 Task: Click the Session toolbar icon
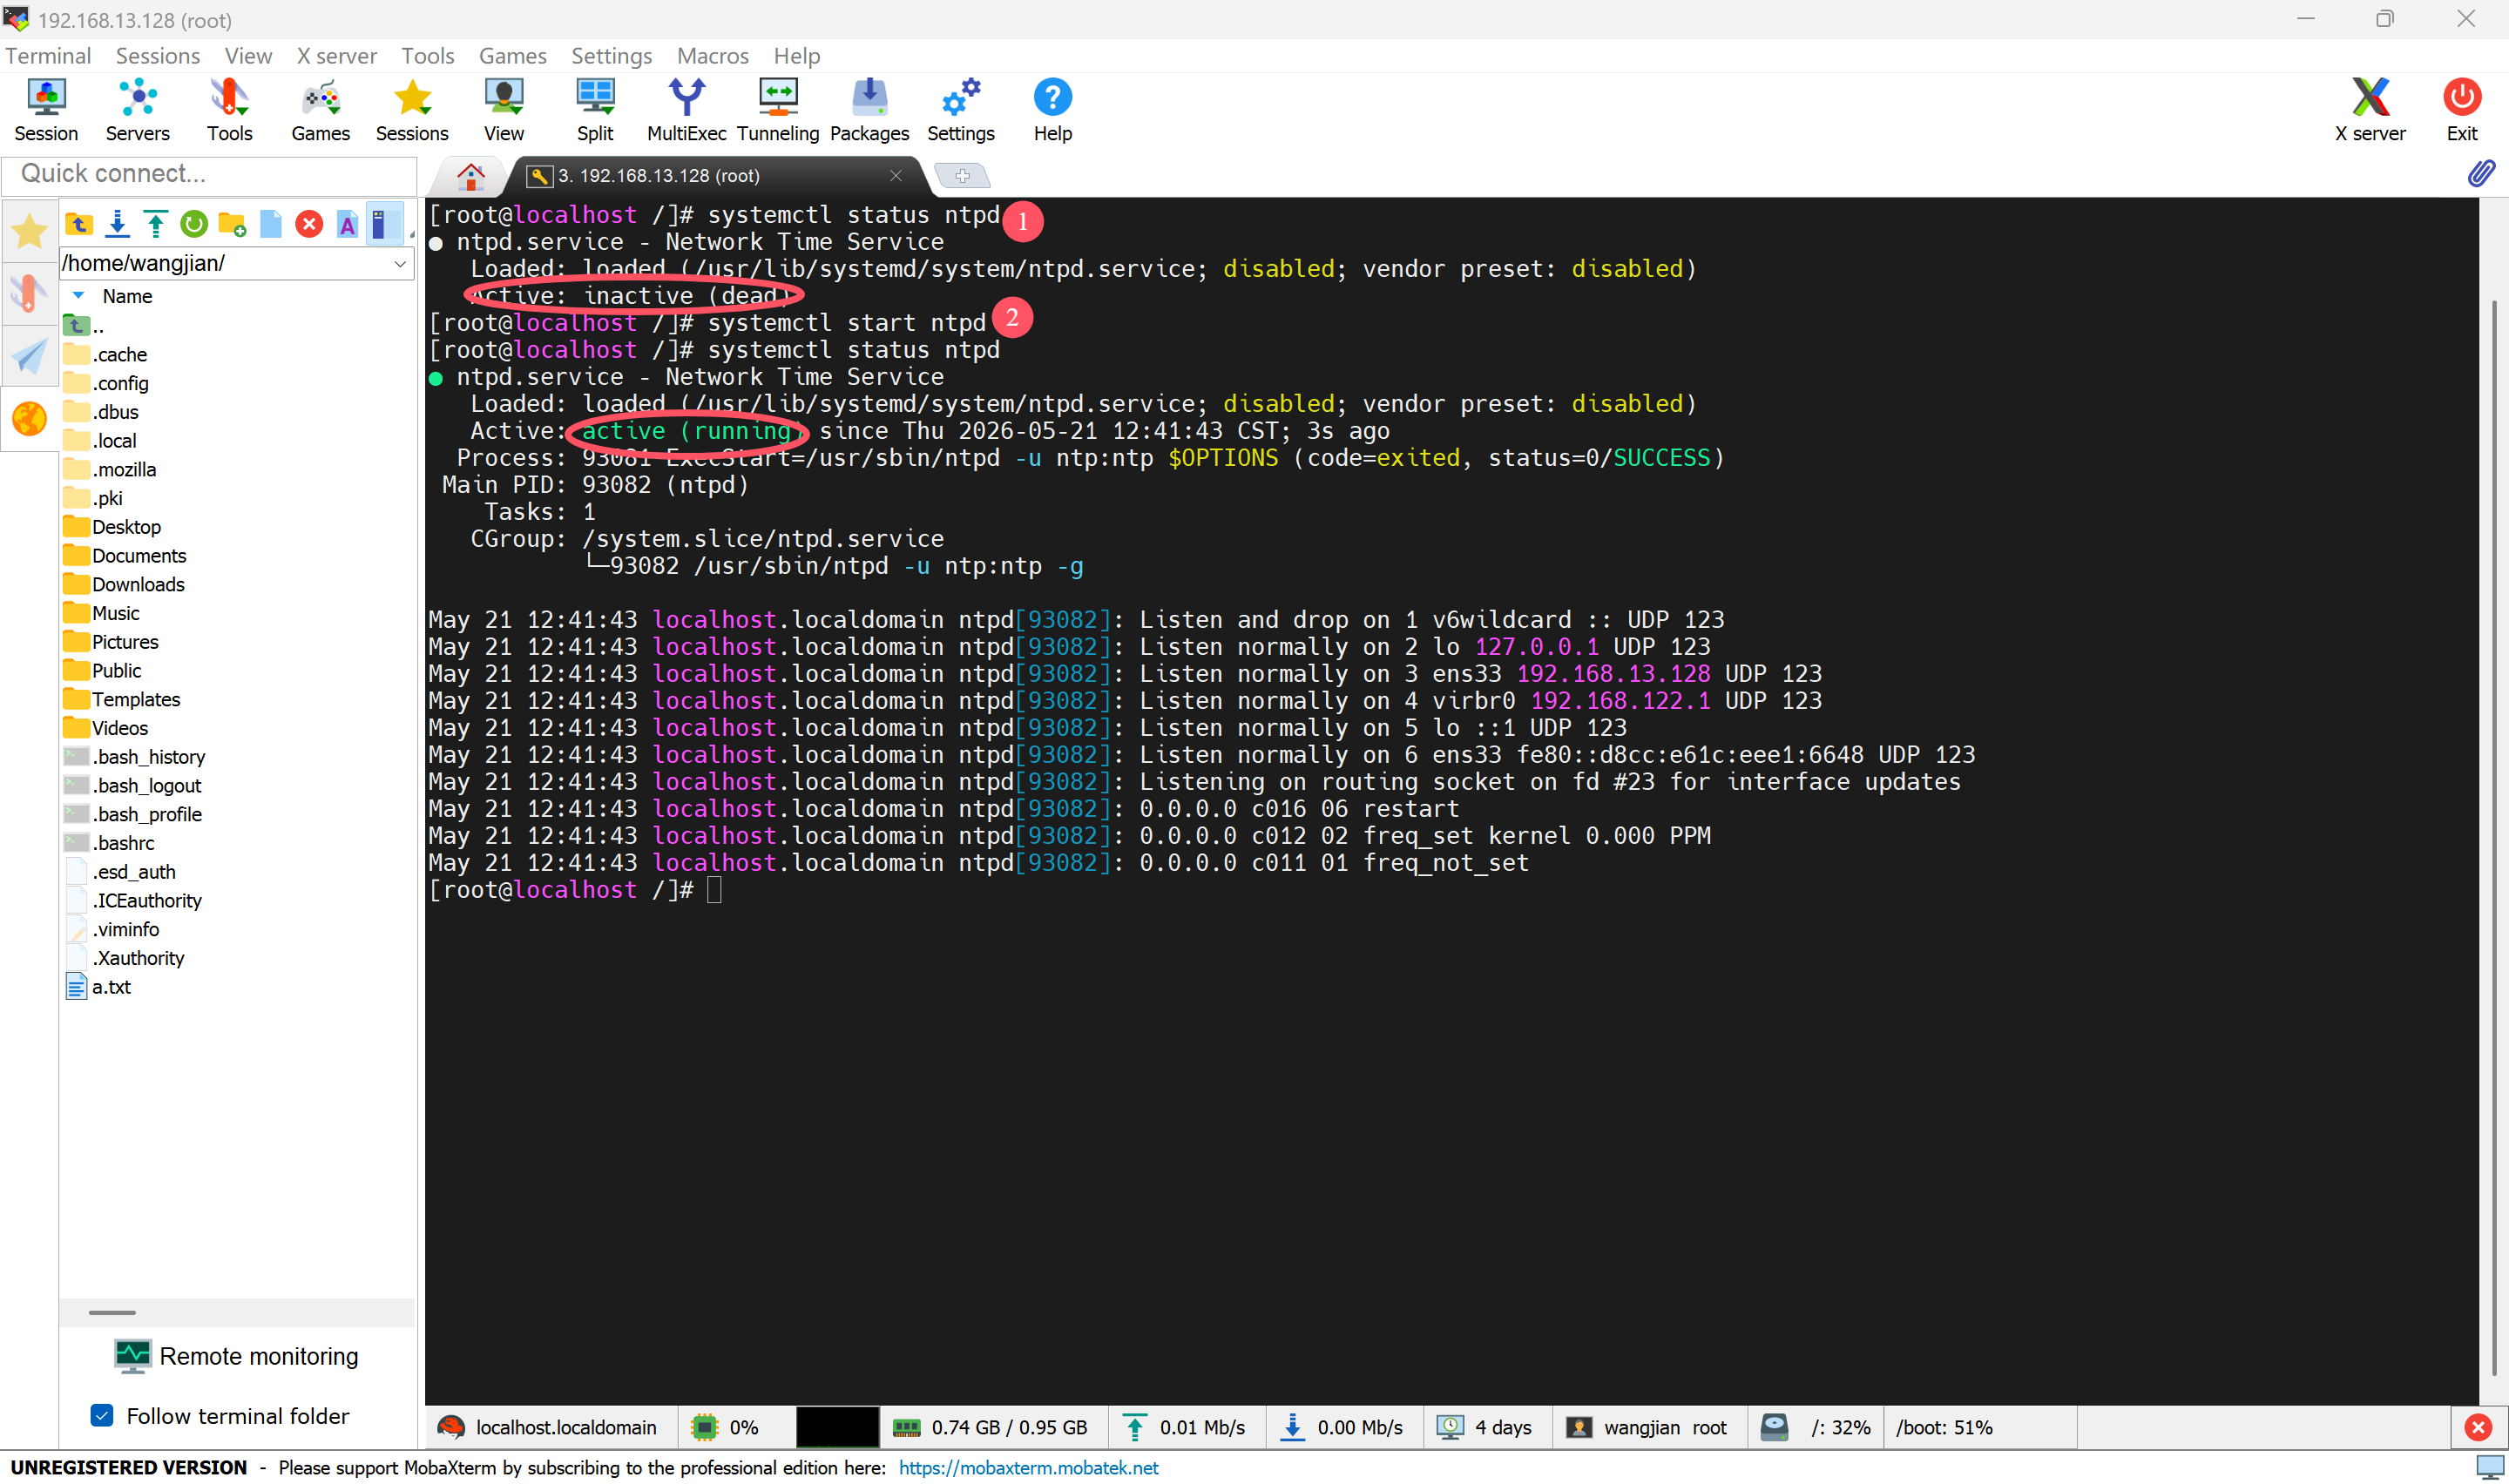click(46, 110)
